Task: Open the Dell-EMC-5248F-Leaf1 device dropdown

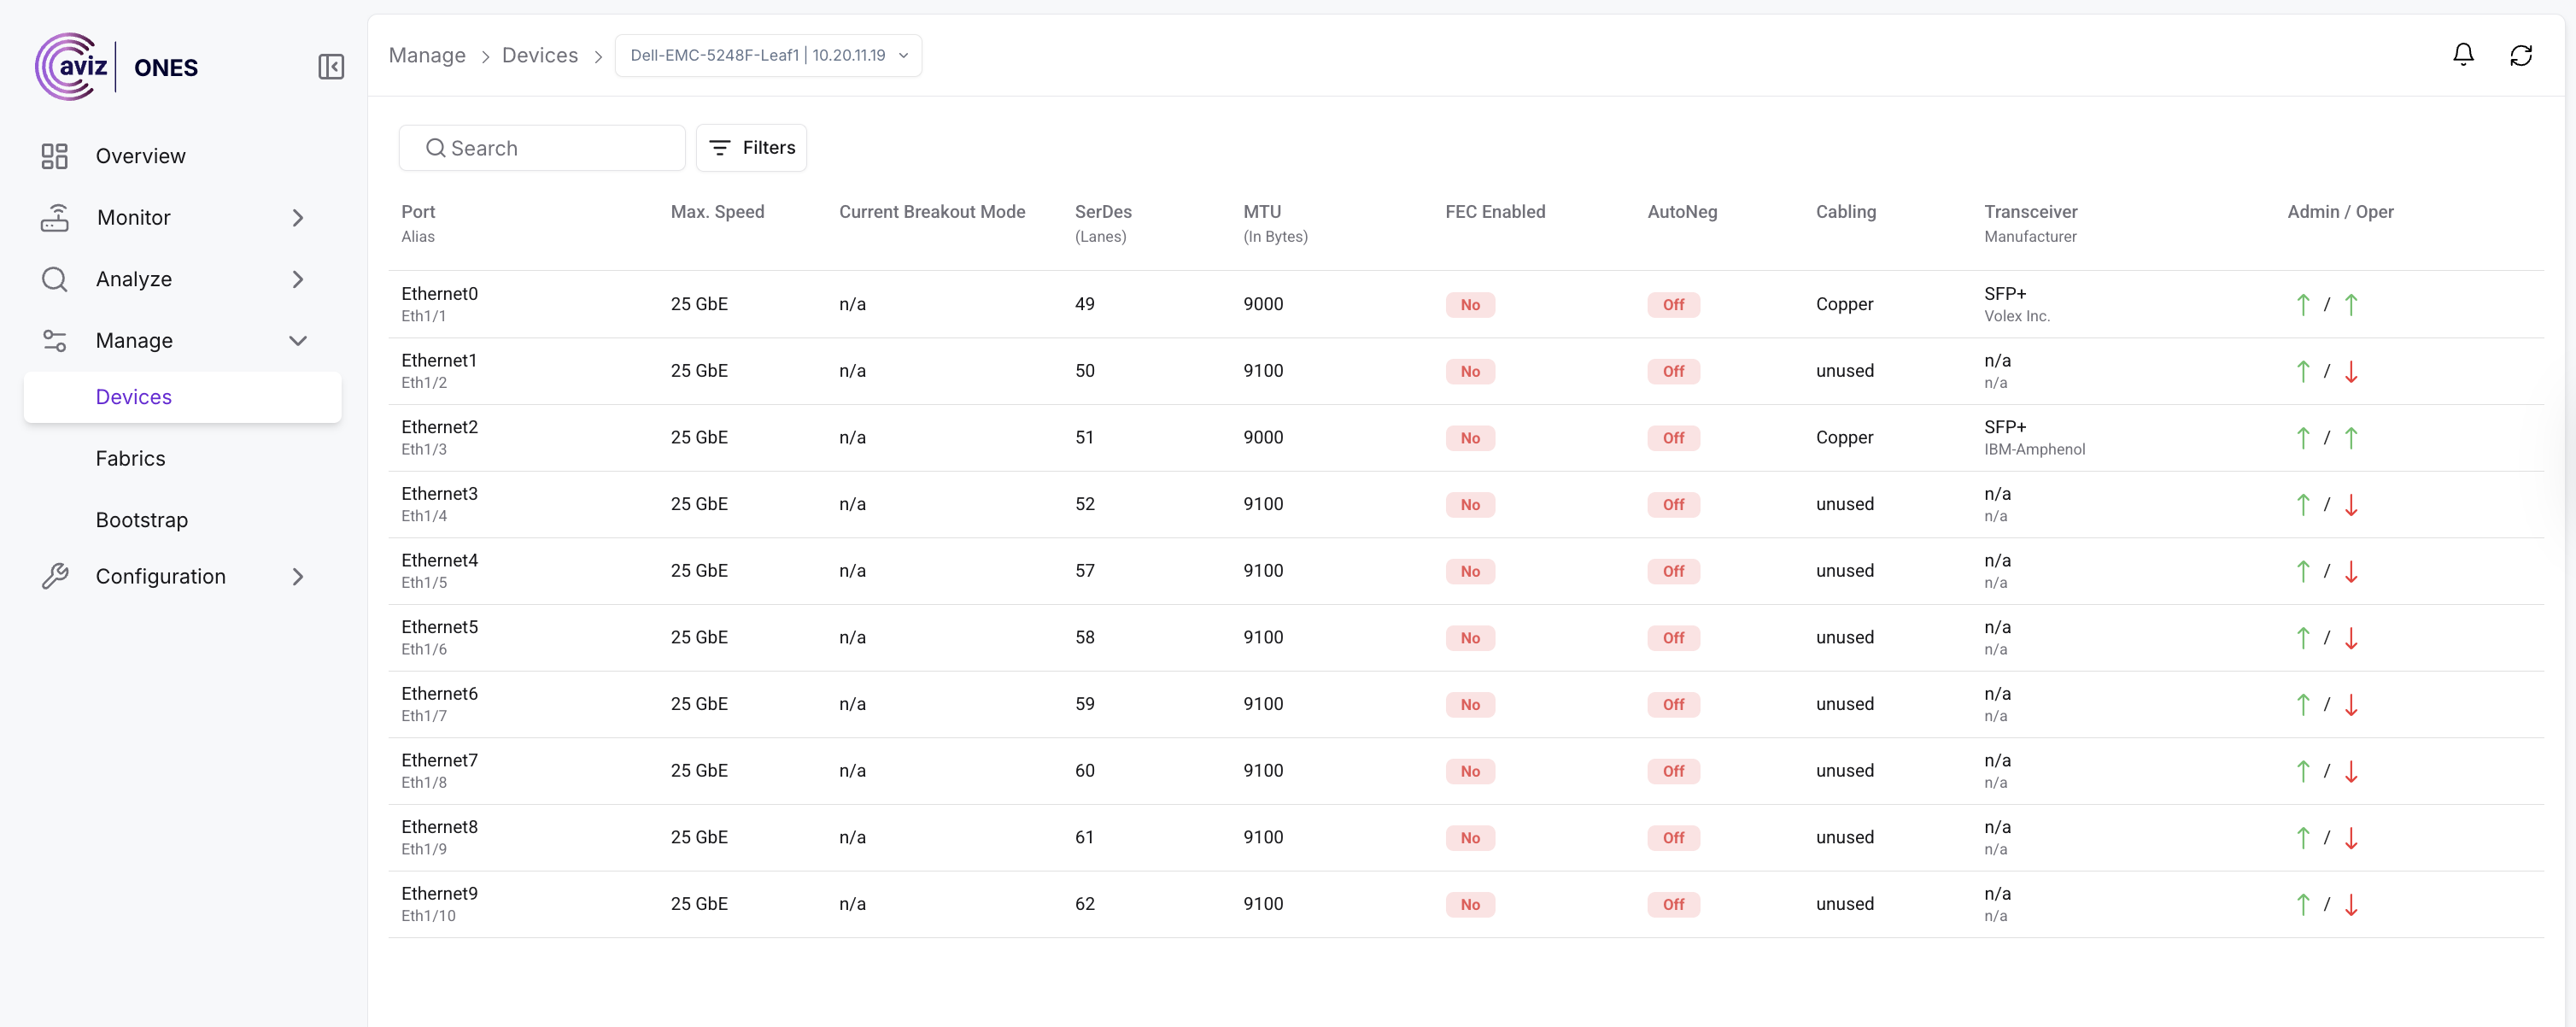Action: click(x=767, y=55)
